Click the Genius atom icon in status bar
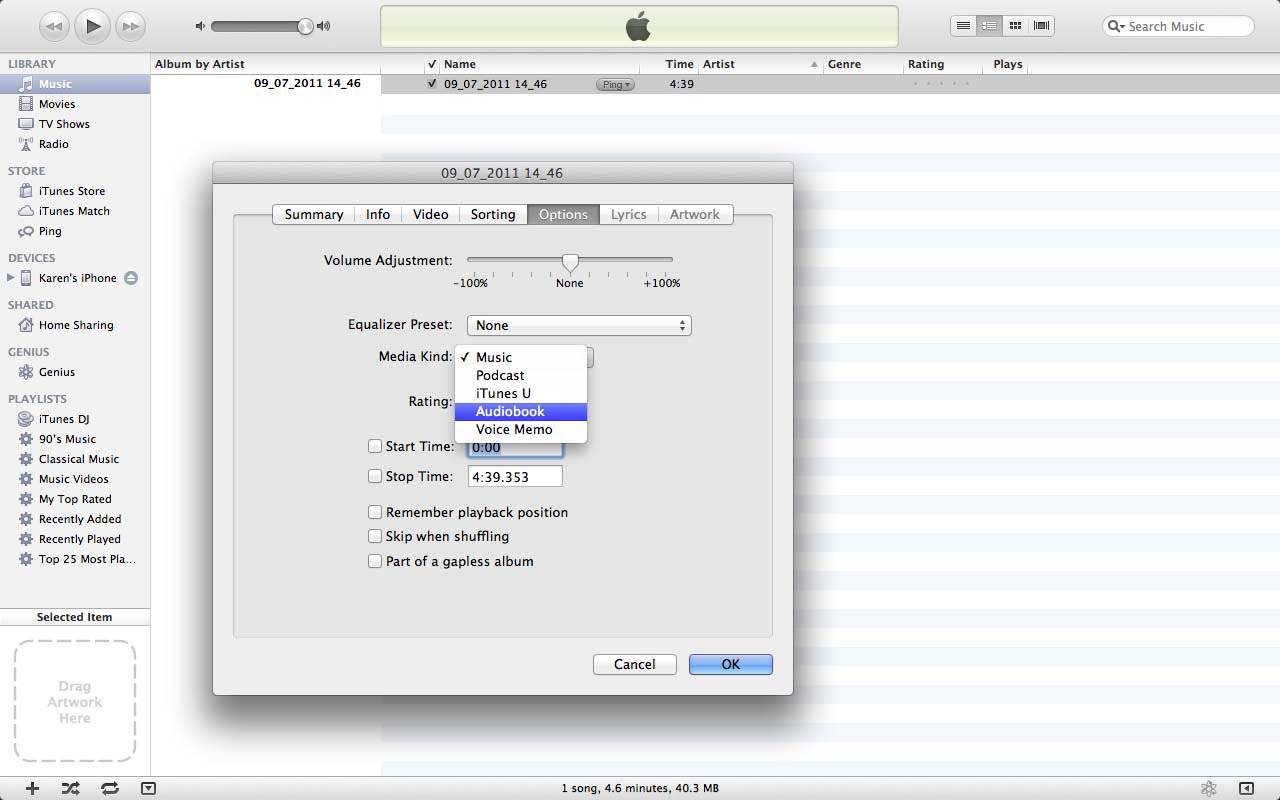 1209,788
